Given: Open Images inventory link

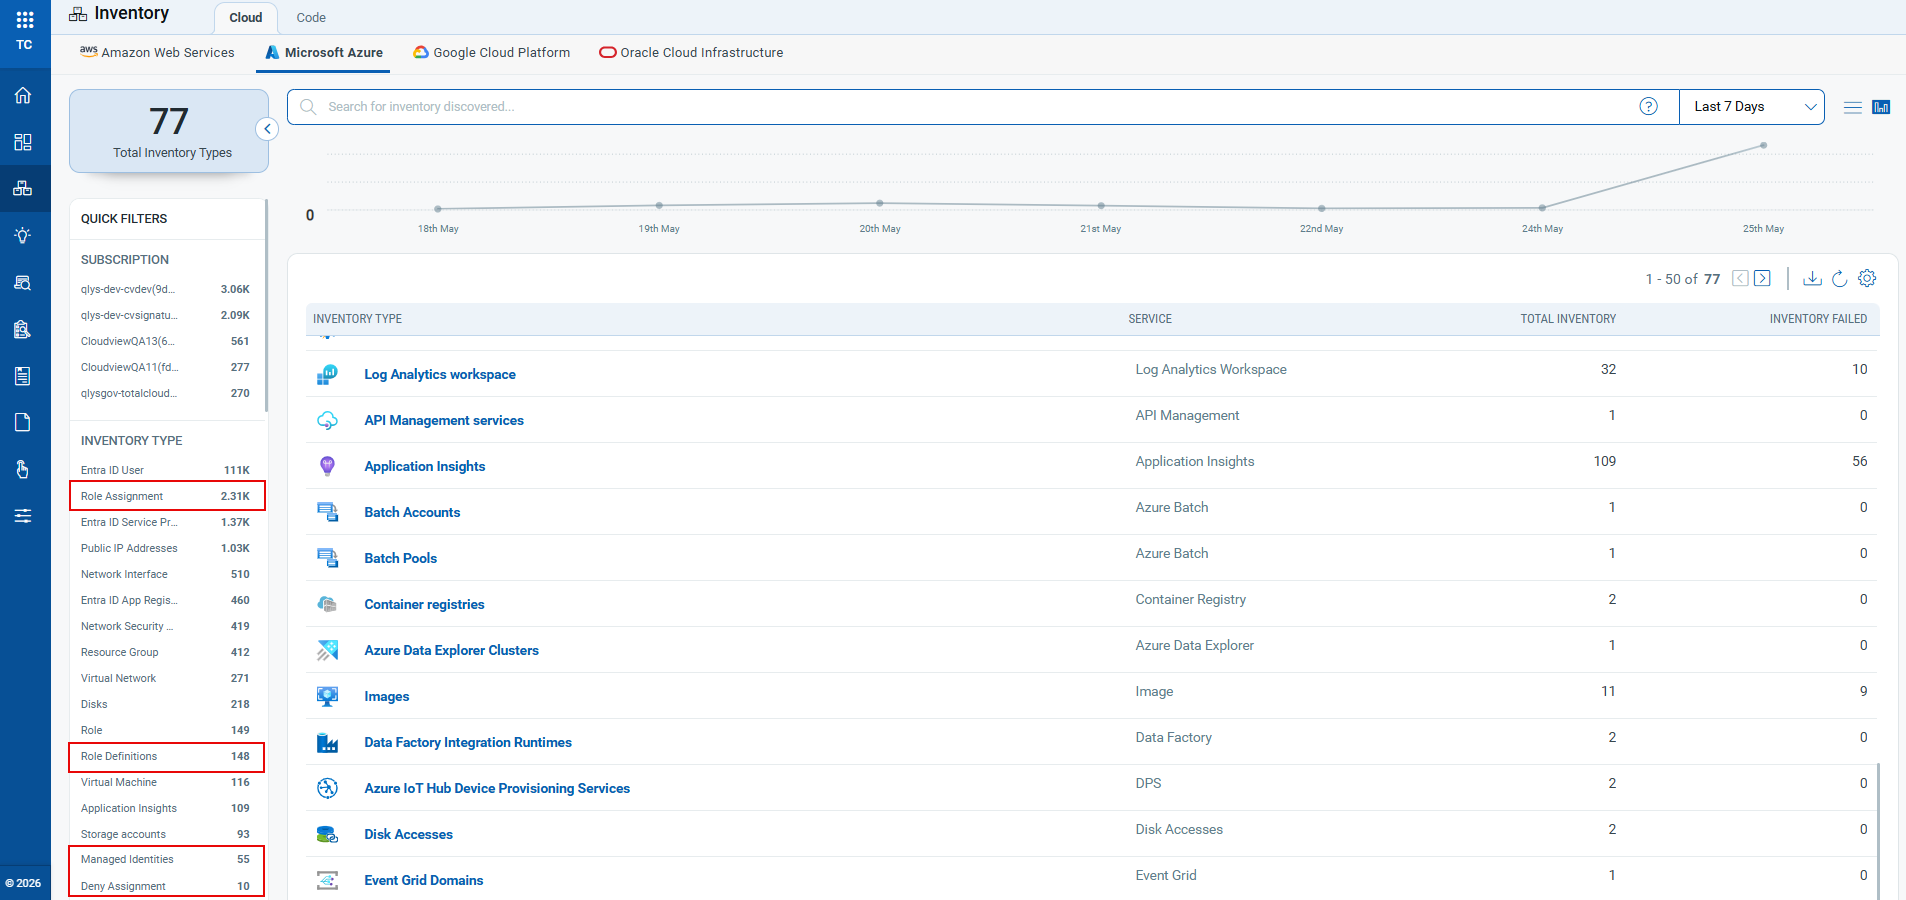Looking at the screenshot, I should pos(386,696).
